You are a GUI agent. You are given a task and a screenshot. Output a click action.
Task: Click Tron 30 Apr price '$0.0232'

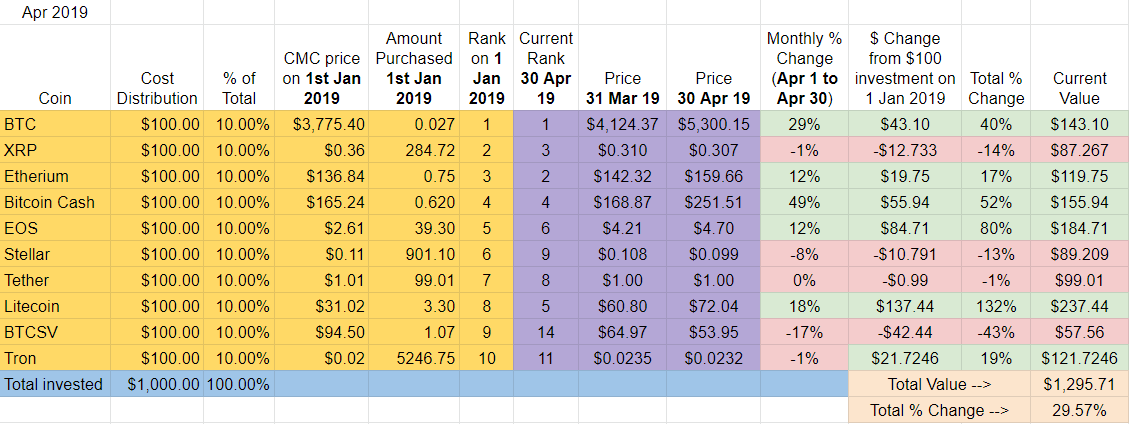714,358
